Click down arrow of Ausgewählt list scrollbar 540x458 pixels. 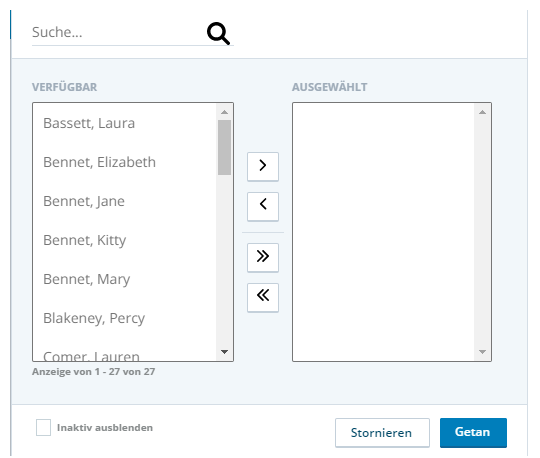pos(482,352)
